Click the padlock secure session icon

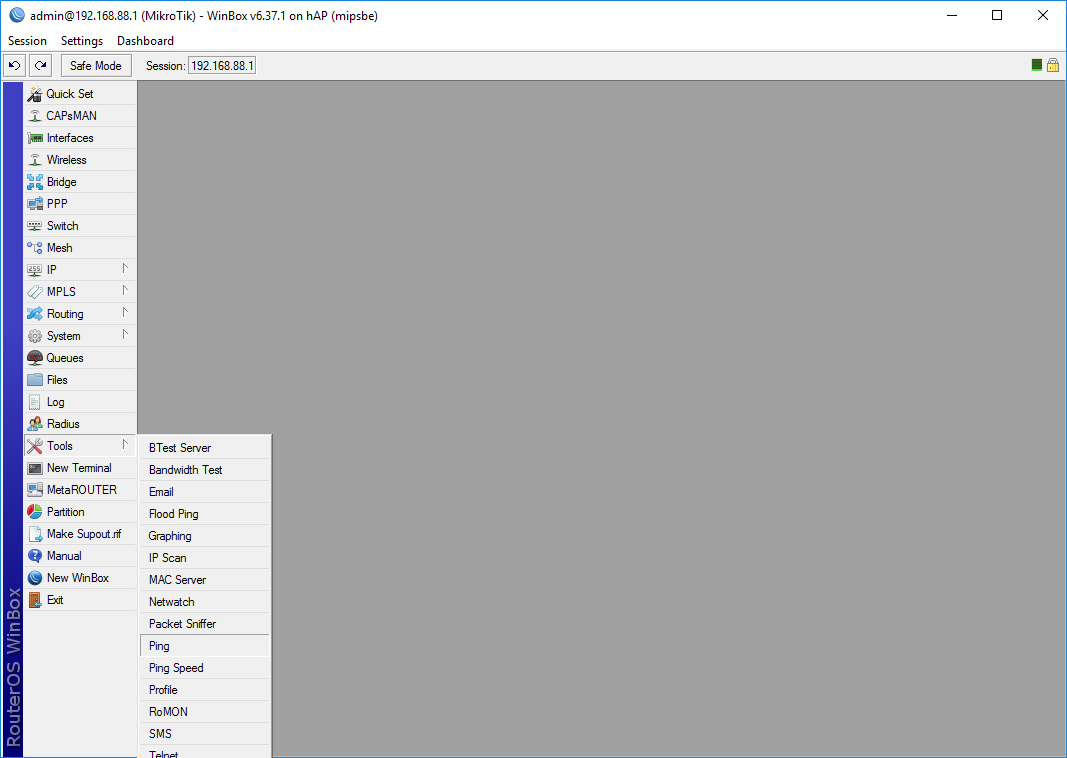click(x=1053, y=65)
